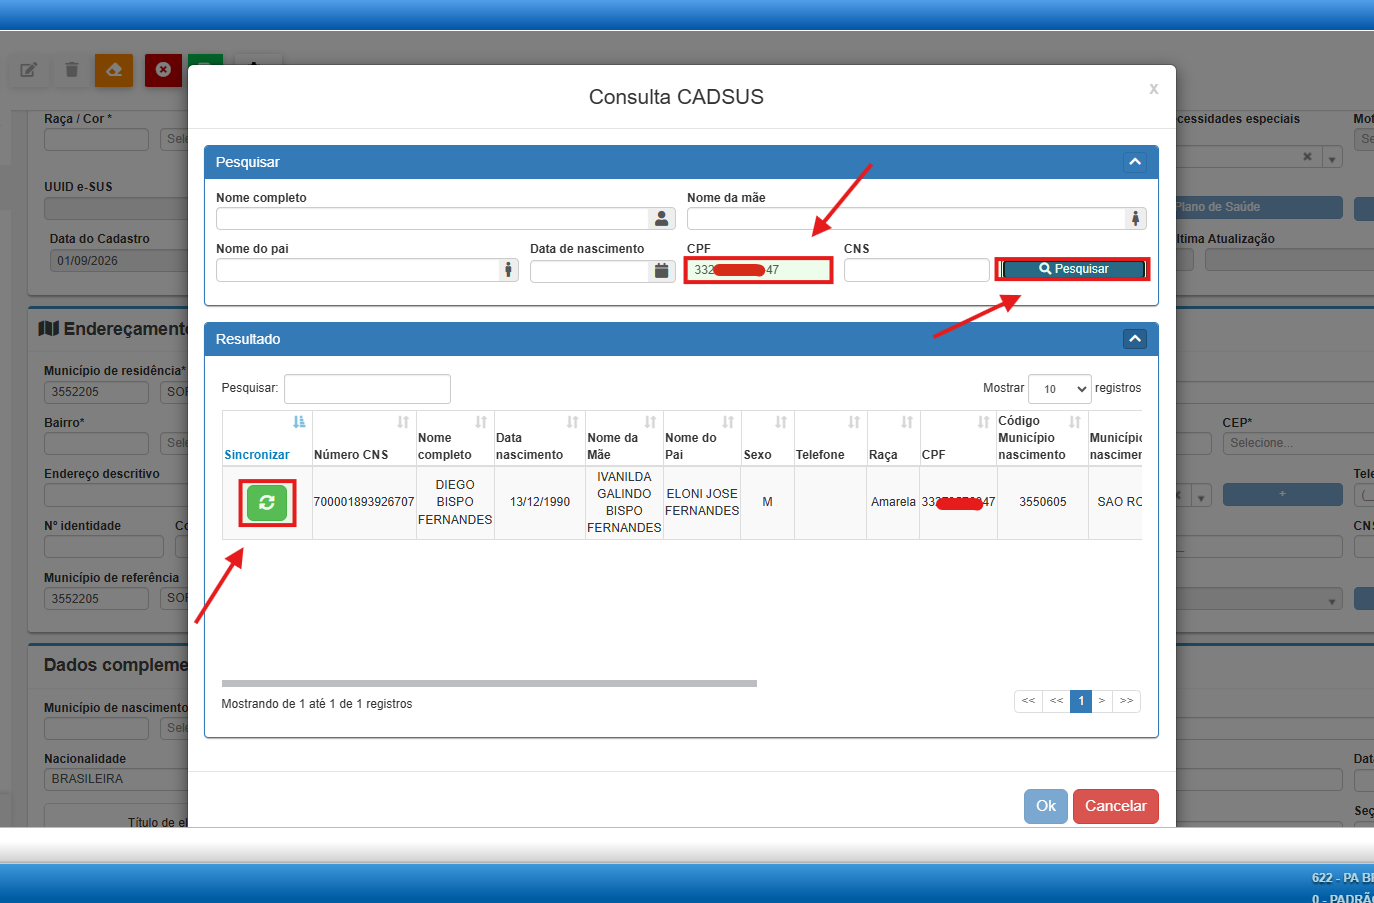The width and height of the screenshot is (1374, 903).
Task: Select the CNS number 700001893926707 cell
Action: 364,502
